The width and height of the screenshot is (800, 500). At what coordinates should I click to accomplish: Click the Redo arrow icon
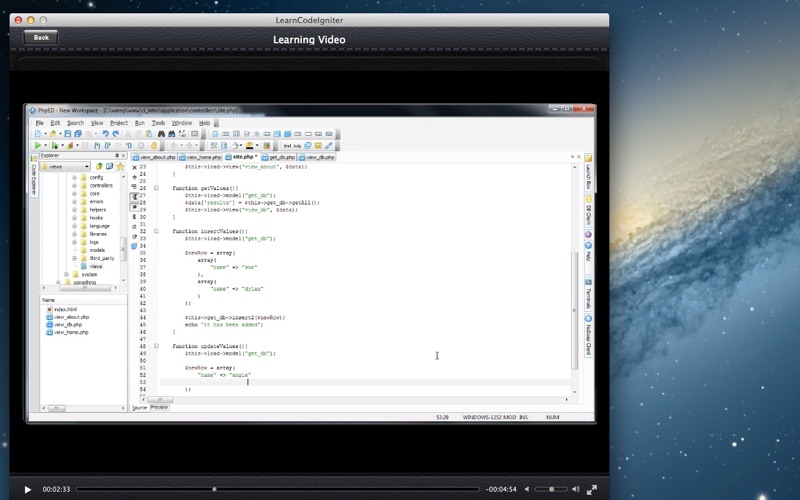pos(116,134)
